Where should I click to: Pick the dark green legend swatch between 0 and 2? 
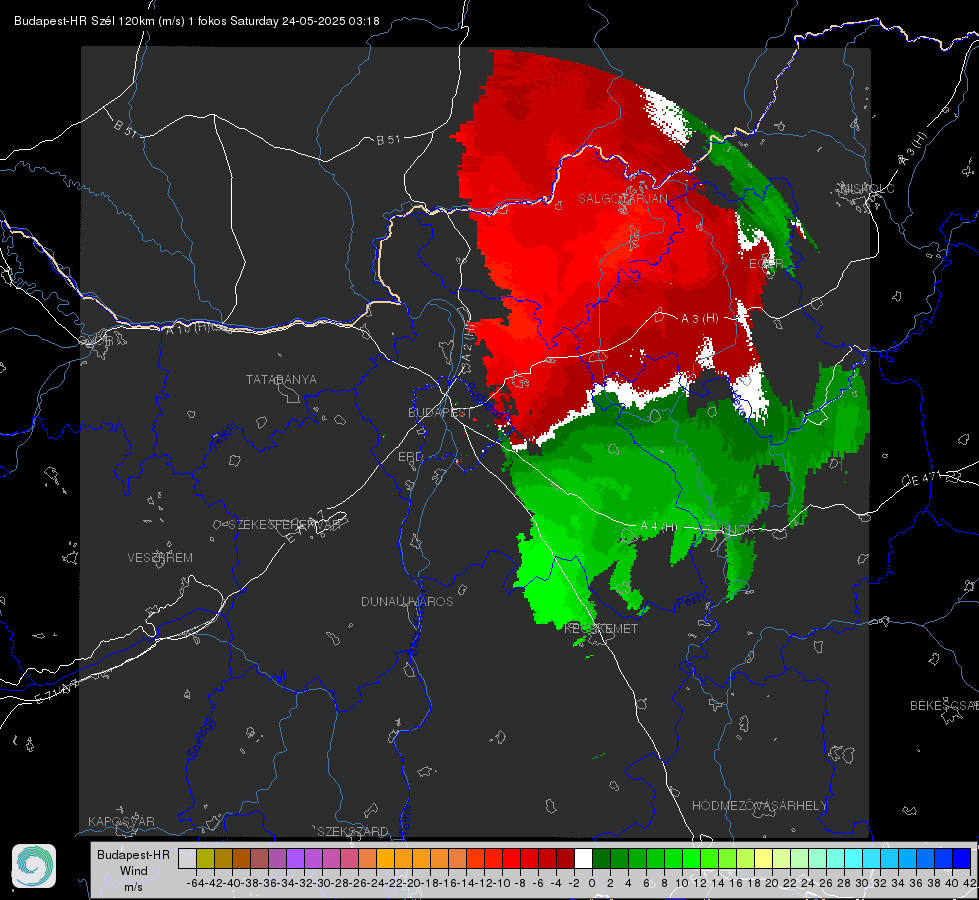[601, 858]
